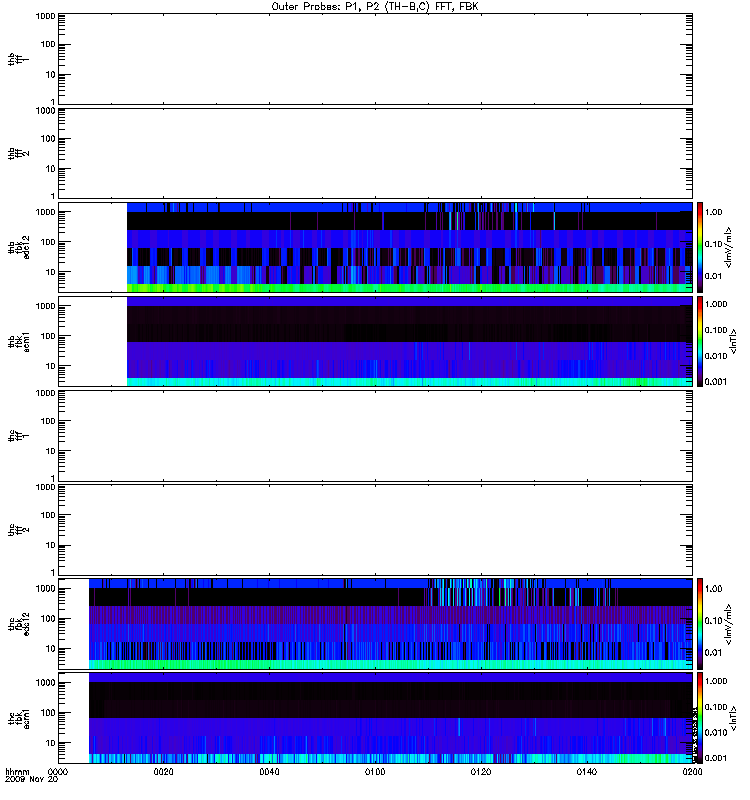Click '0.01' on thb edc12 color scale
This screenshot has width=750, height=800.
pos(713,276)
